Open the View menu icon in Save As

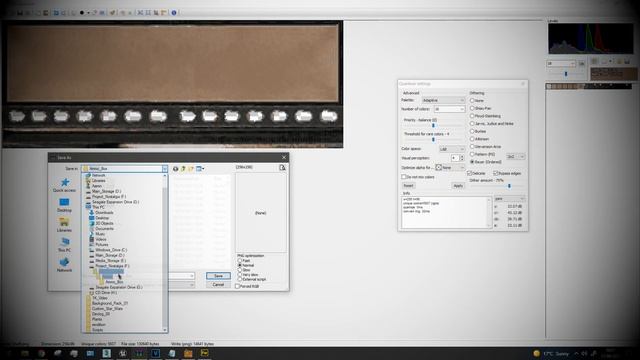point(200,169)
